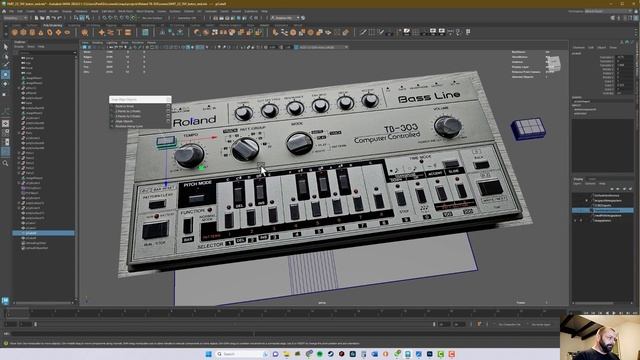Click the view cube in the viewport
This screenshot has height=360, width=640.
[553, 63]
